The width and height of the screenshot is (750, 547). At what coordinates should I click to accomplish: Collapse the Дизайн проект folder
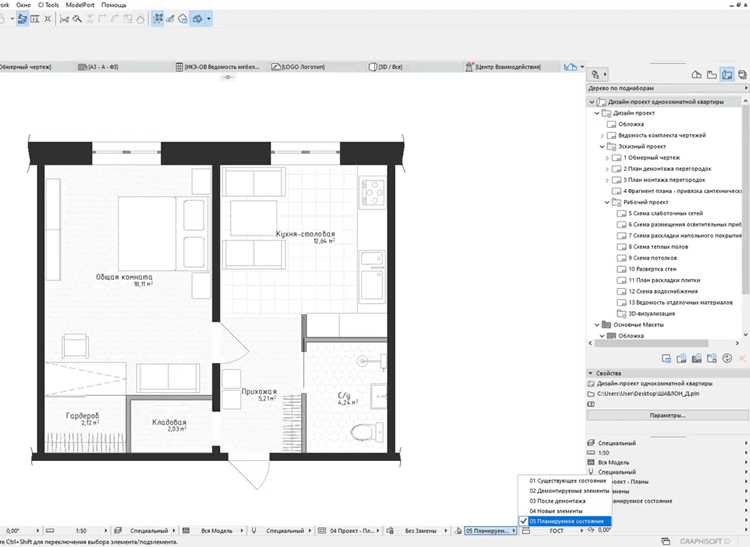coord(597,113)
